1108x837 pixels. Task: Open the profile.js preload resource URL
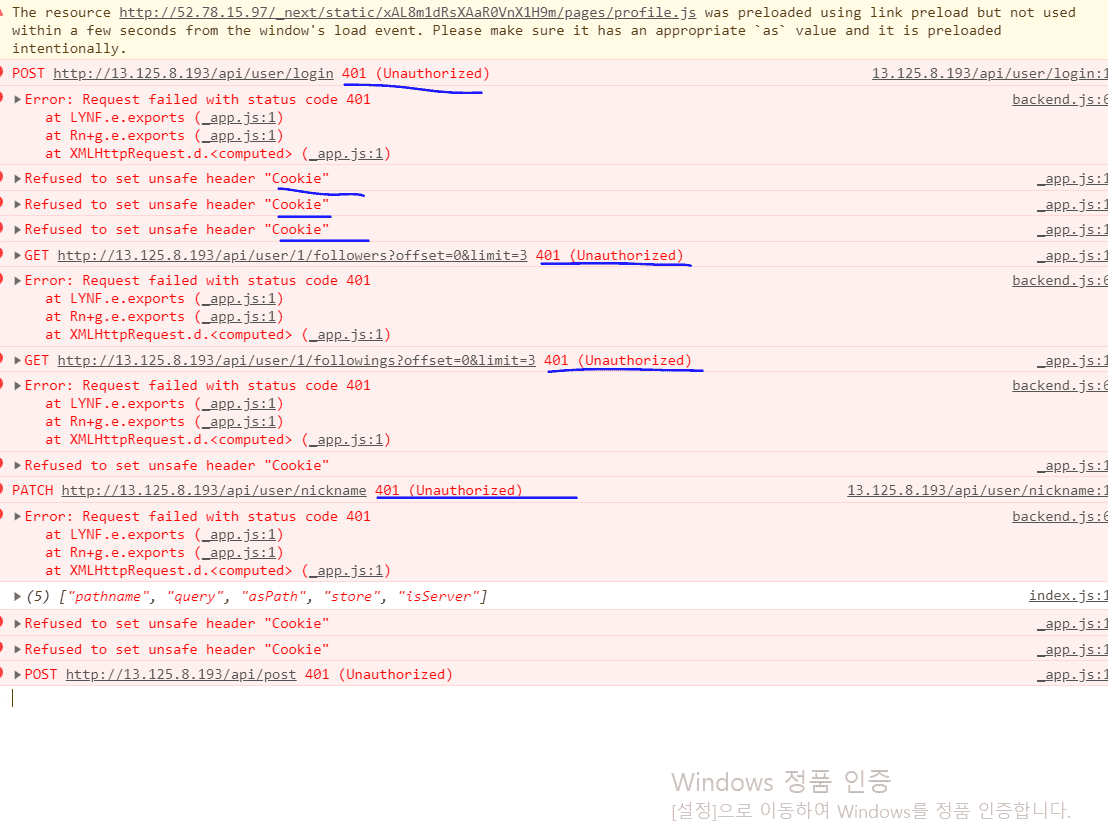pyautogui.click(x=408, y=13)
